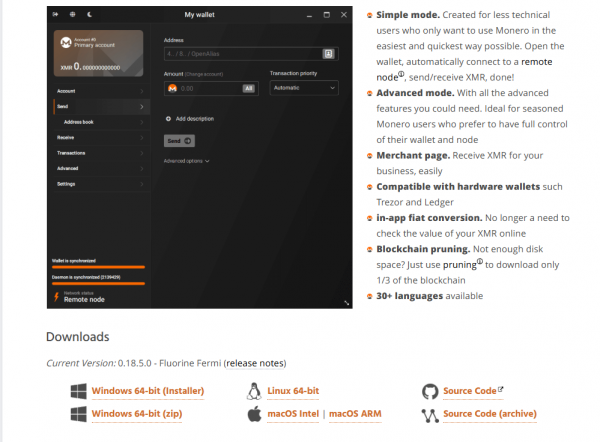600x442 pixels.
Task: Open the release notes link
Action: click(x=255, y=363)
